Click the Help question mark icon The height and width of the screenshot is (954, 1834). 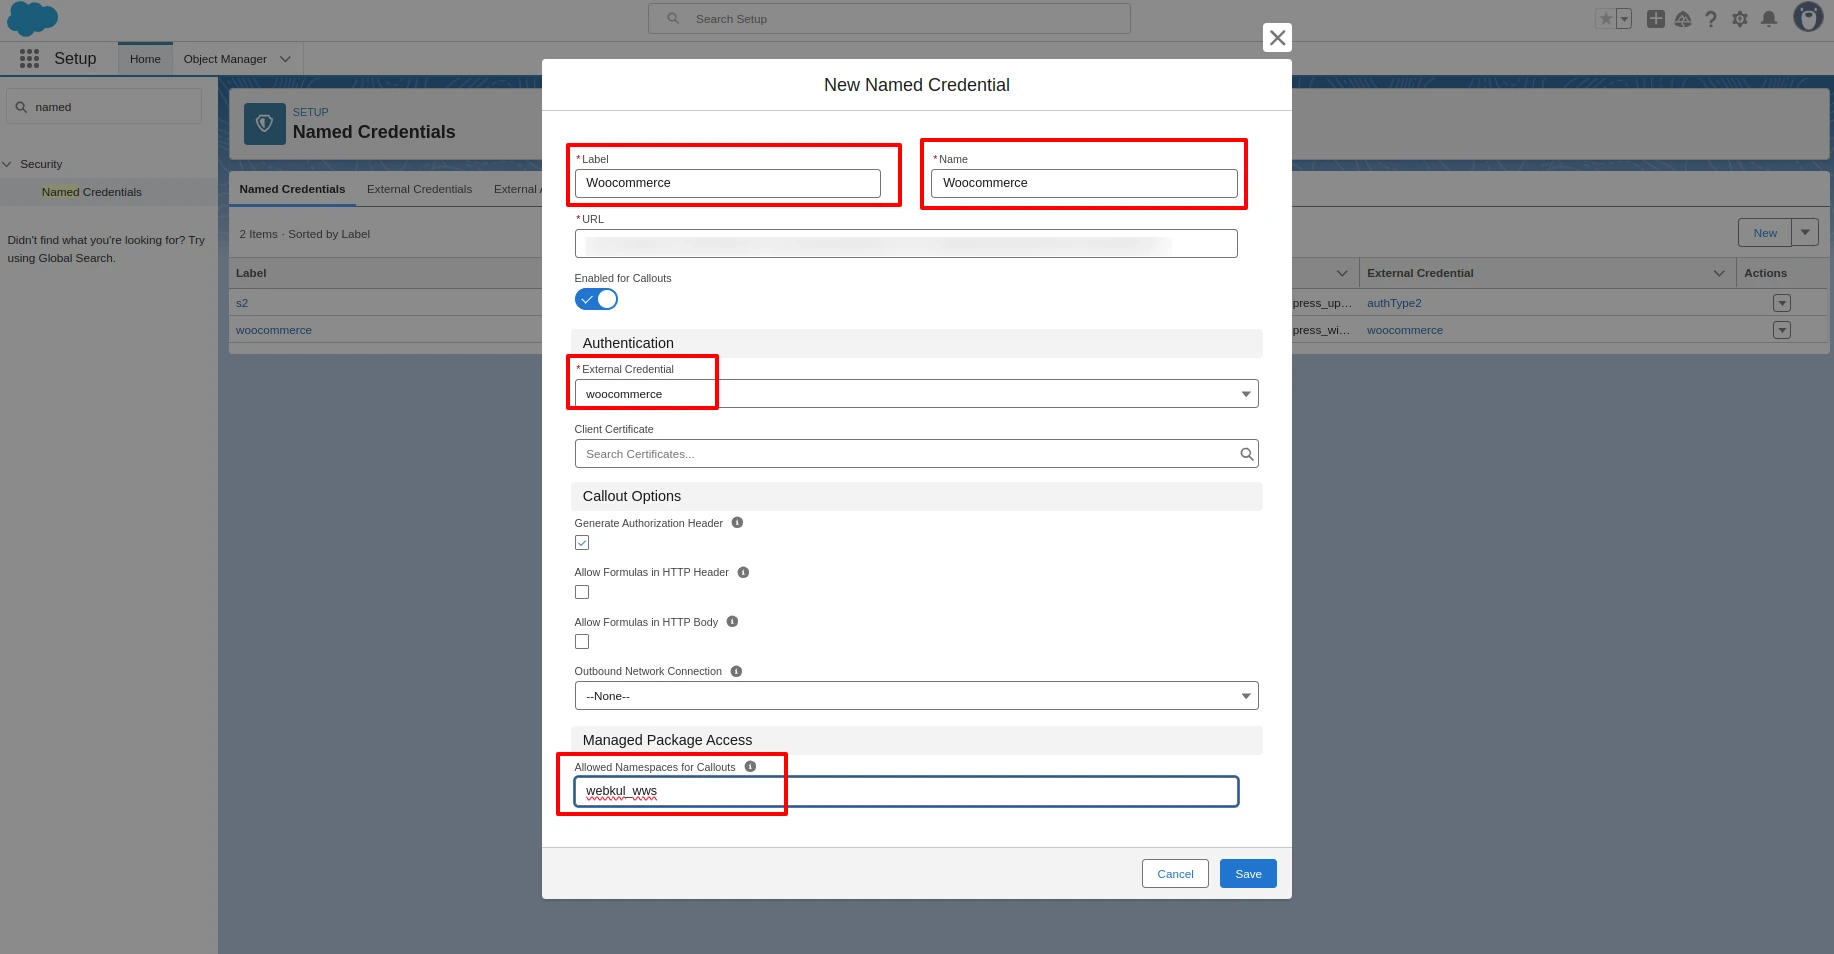click(1711, 18)
